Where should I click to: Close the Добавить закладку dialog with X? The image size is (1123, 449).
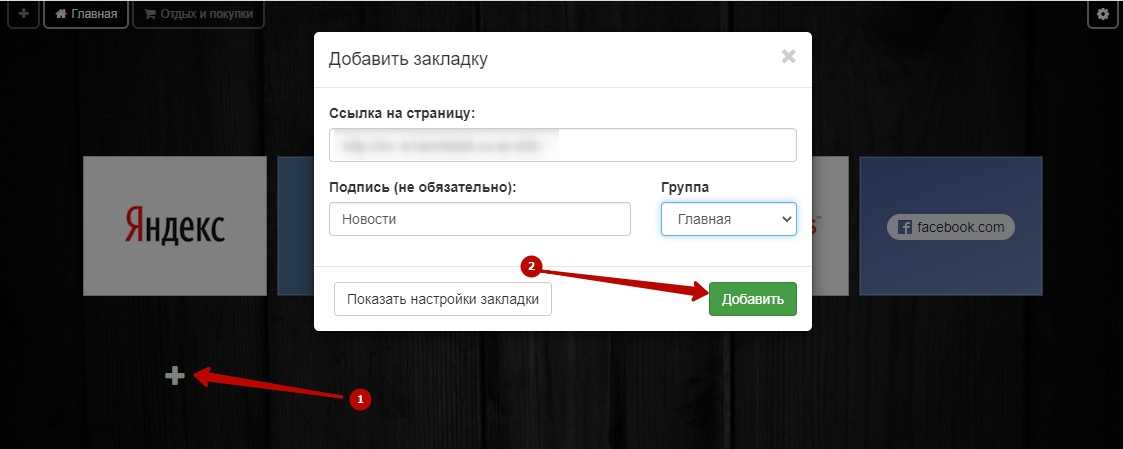click(x=788, y=57)
